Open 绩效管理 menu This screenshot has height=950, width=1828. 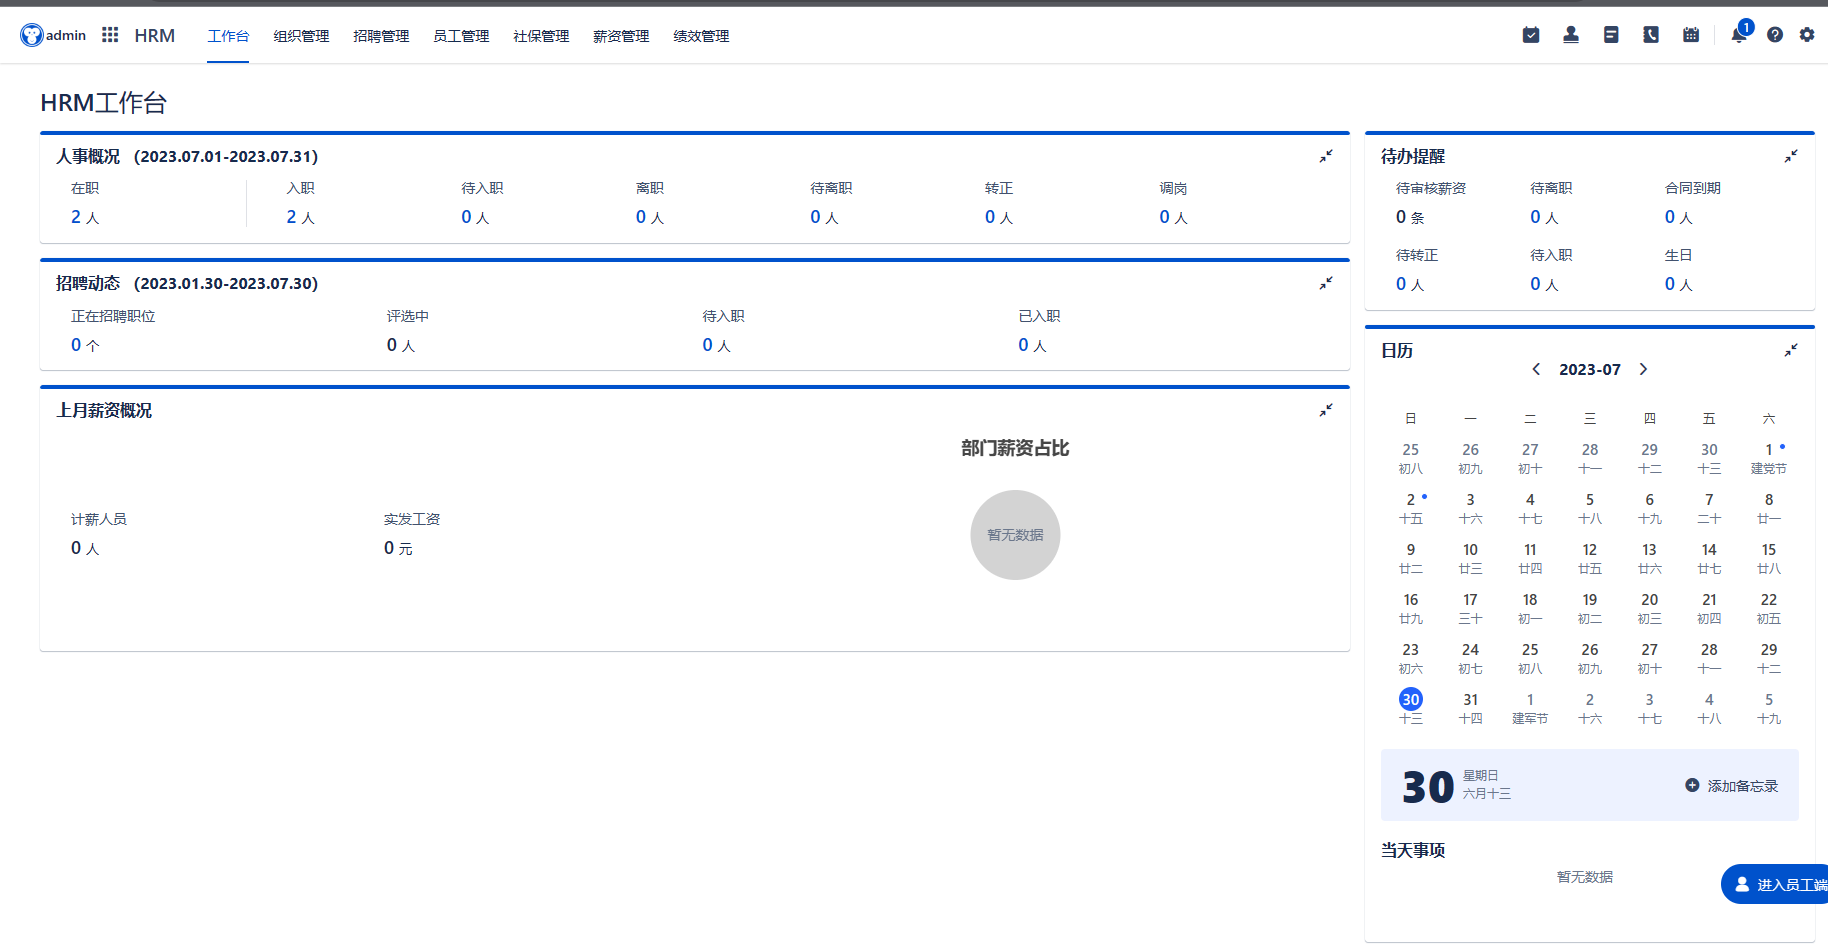click(x=701, y=36)
